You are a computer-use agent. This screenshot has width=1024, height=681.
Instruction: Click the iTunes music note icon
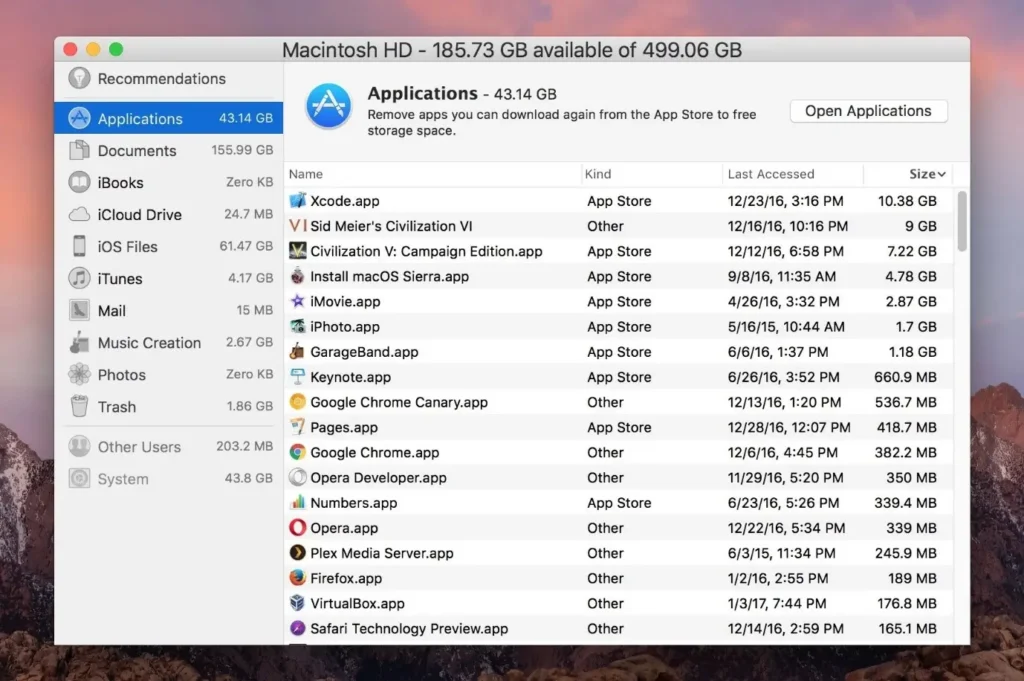(79, 278)
